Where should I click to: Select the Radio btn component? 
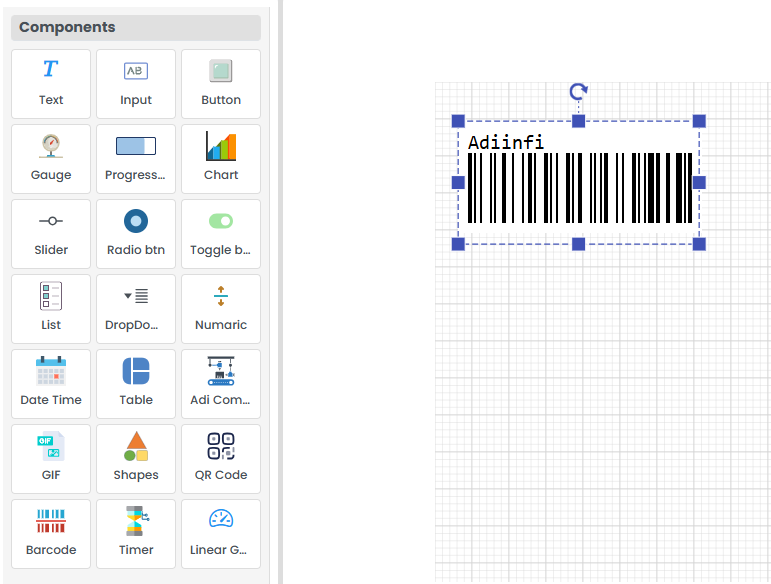(x=136, y=234)
